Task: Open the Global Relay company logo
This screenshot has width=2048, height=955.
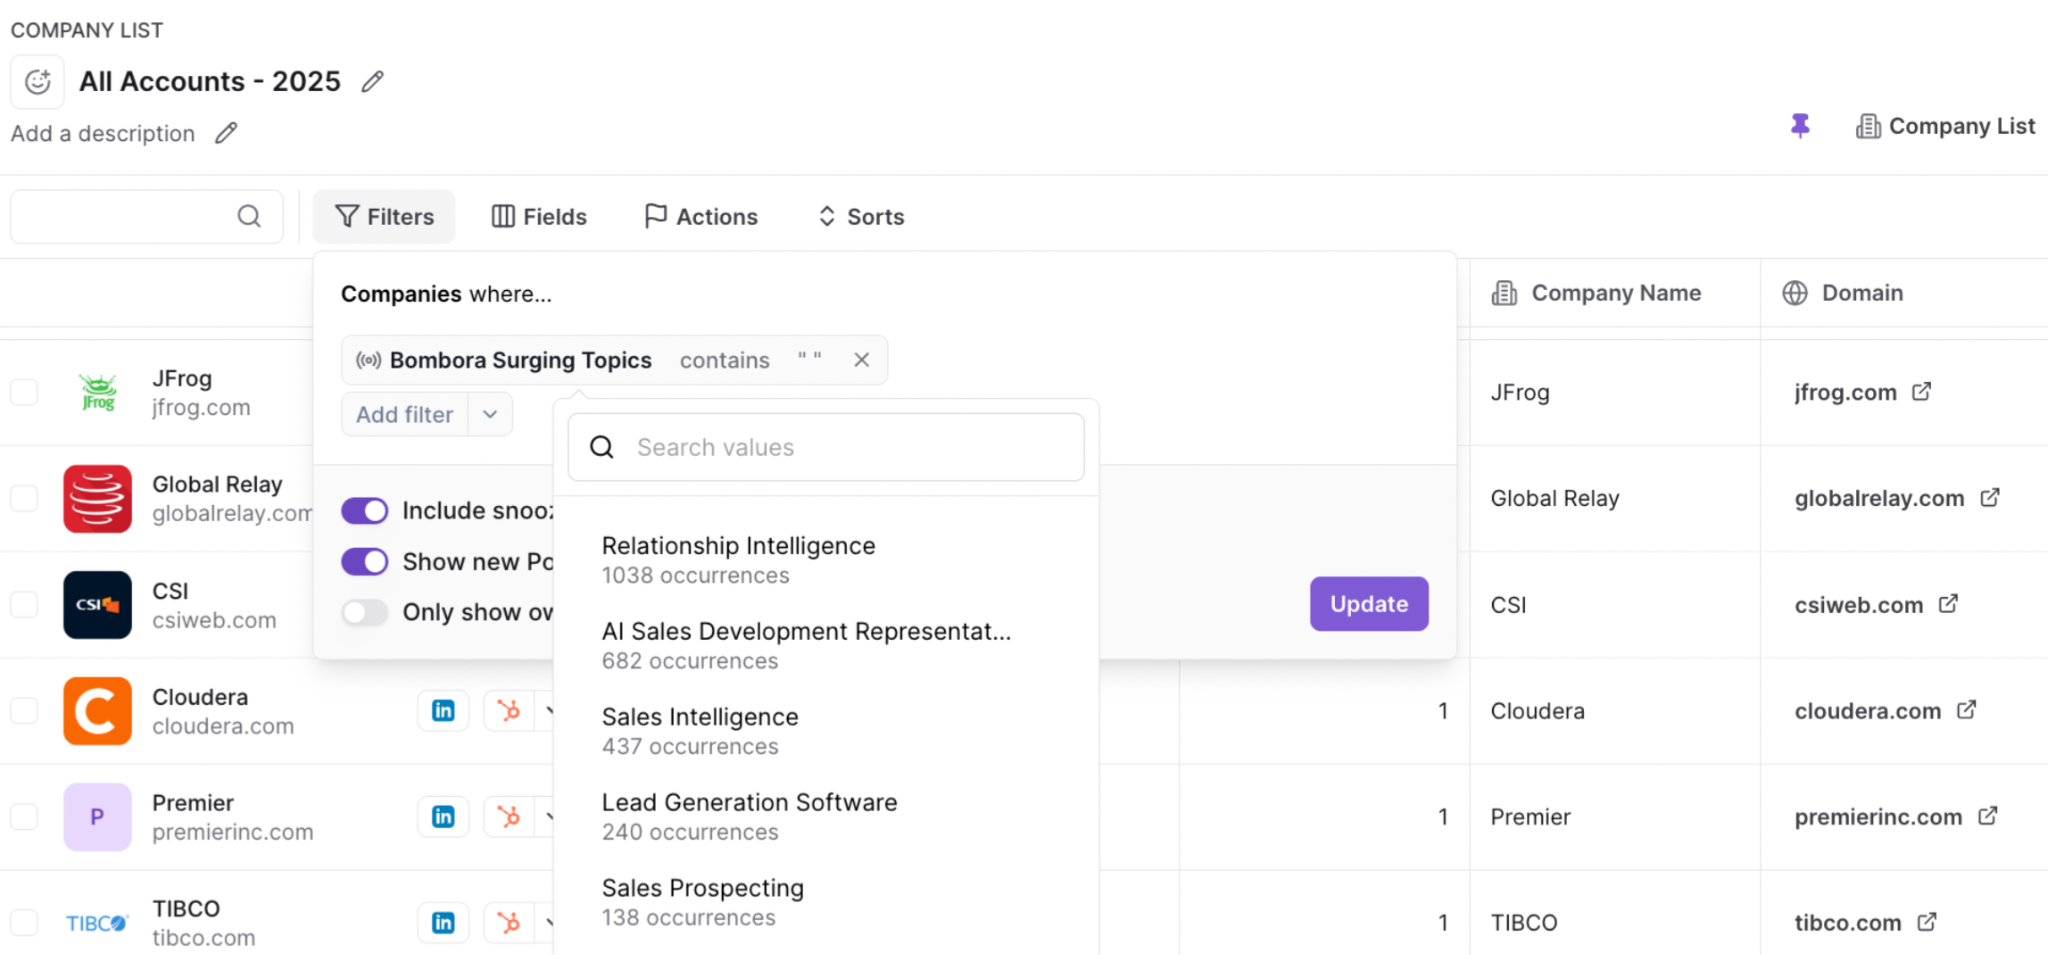Action: 98,498
